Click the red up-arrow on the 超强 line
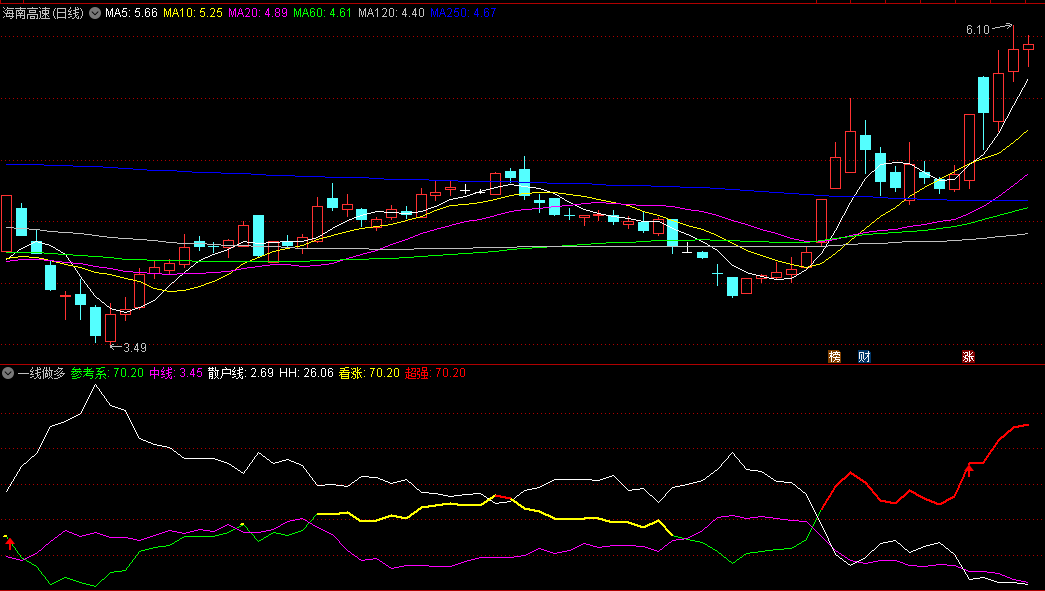The height and width of the screenshot is (591, 1045). click(x=968, y=469)
